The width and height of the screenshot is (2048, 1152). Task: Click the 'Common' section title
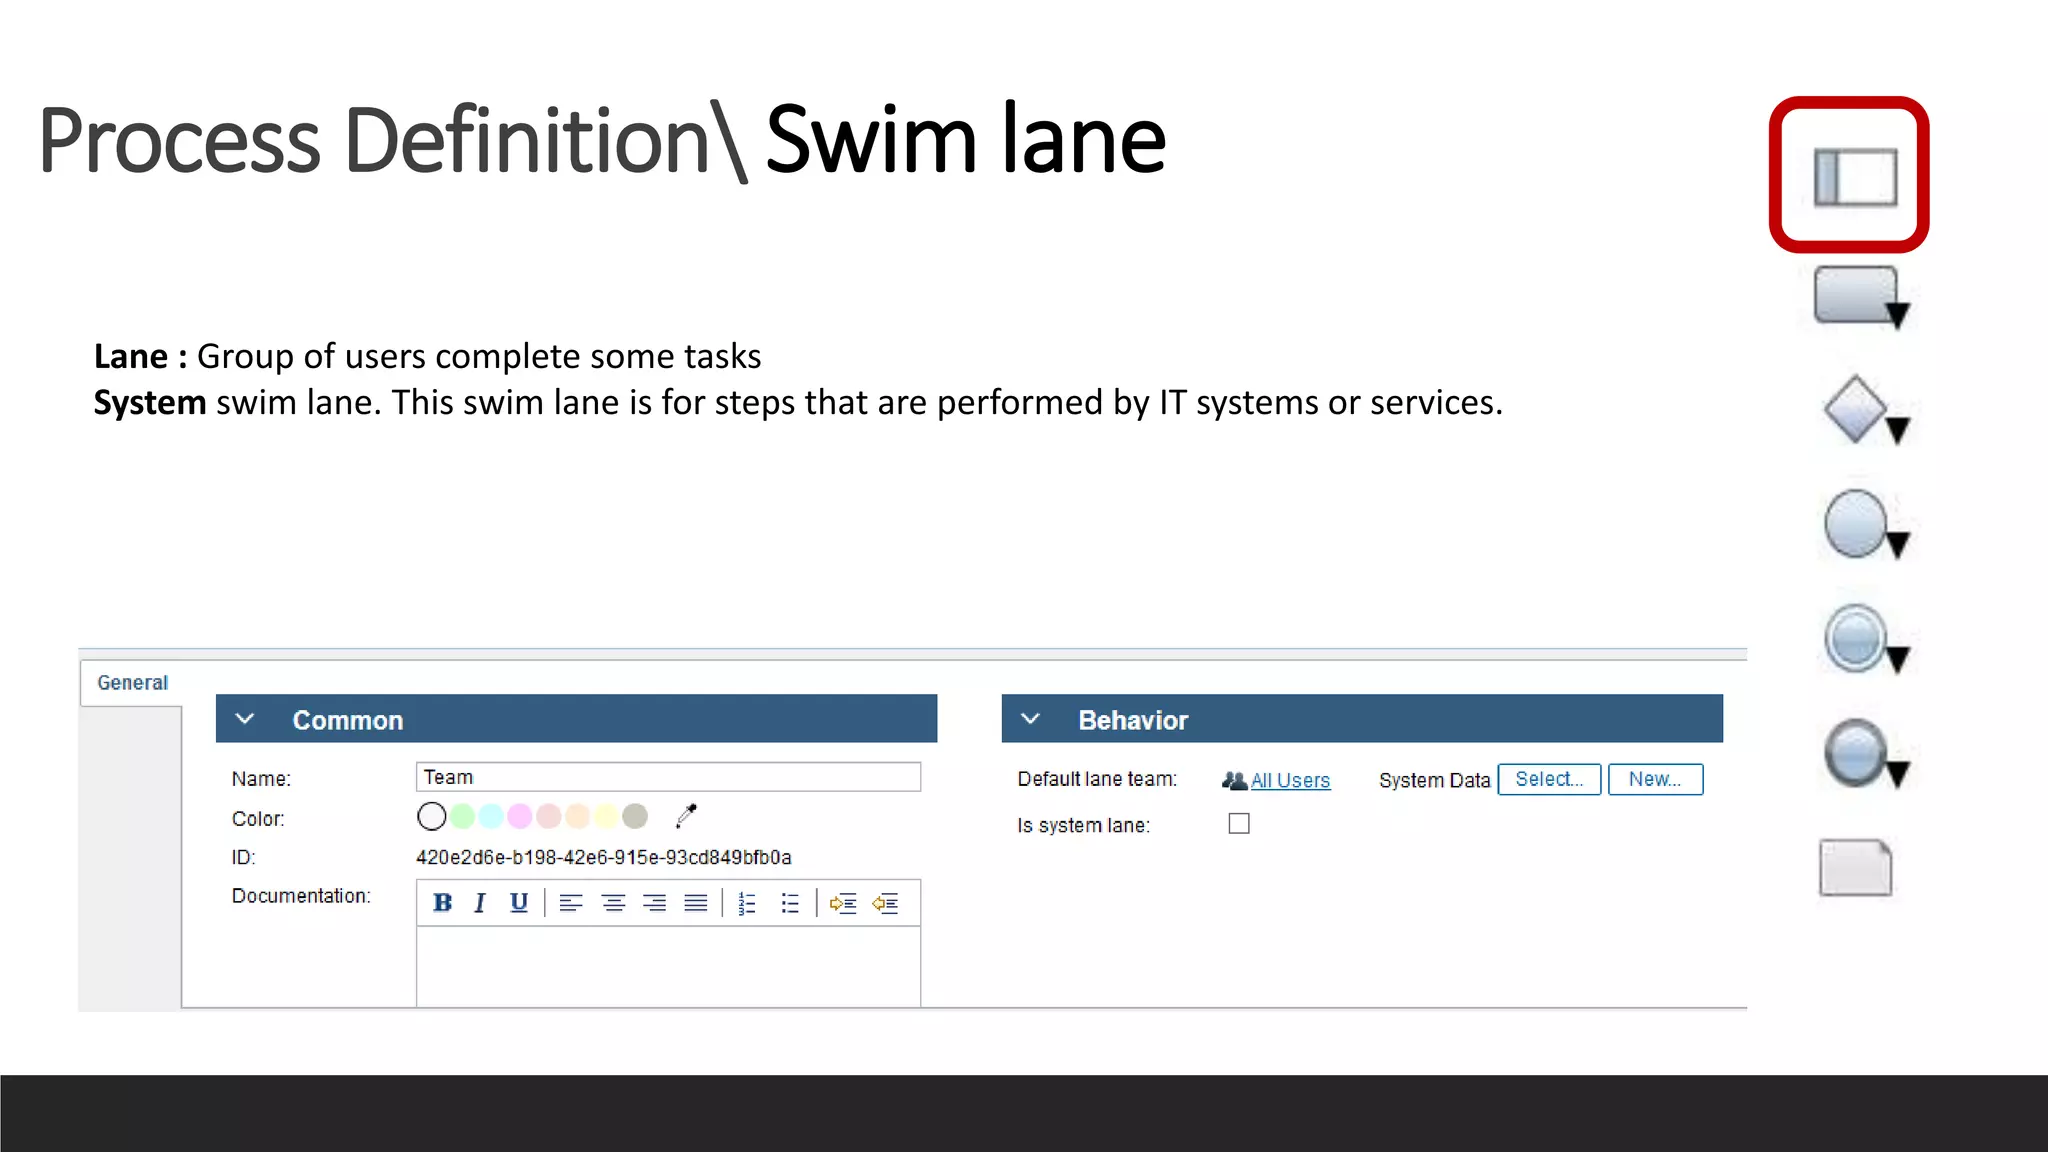tap(348, 720)
